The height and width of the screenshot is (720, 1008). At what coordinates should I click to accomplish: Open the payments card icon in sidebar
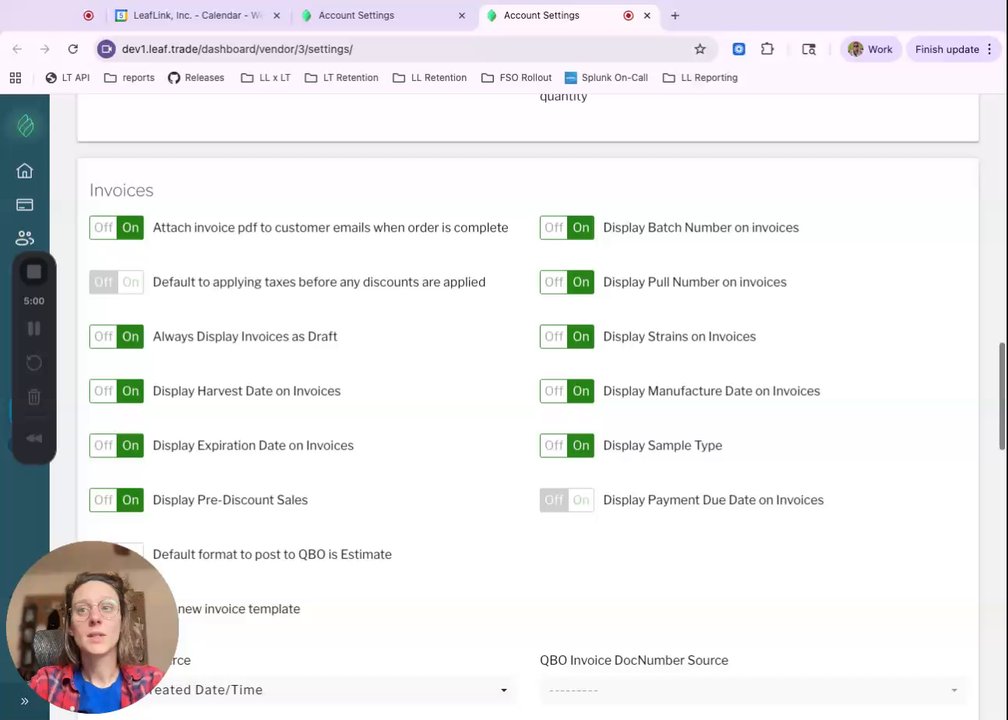[24, 204]
